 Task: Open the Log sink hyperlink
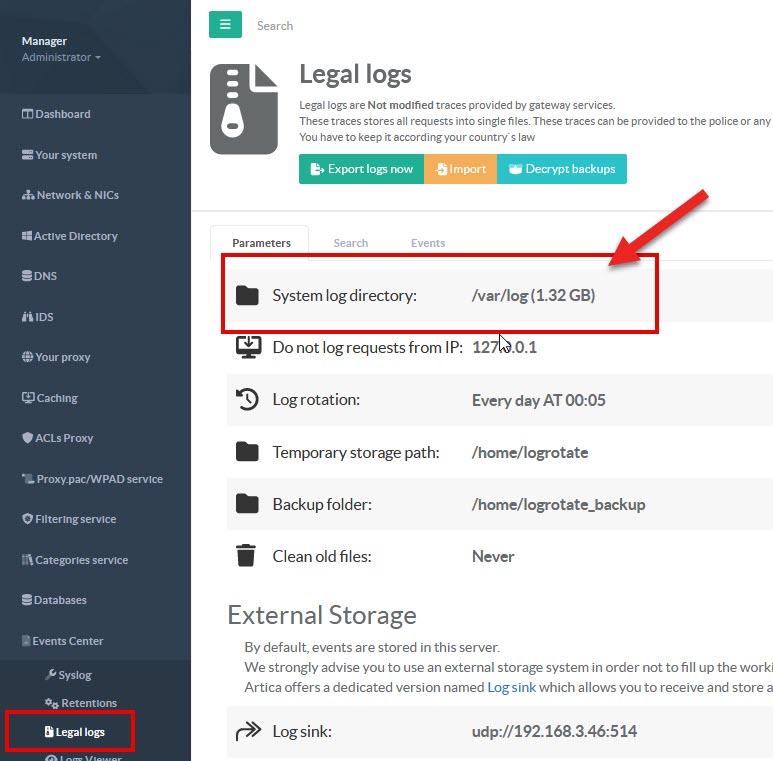point(511,687)
